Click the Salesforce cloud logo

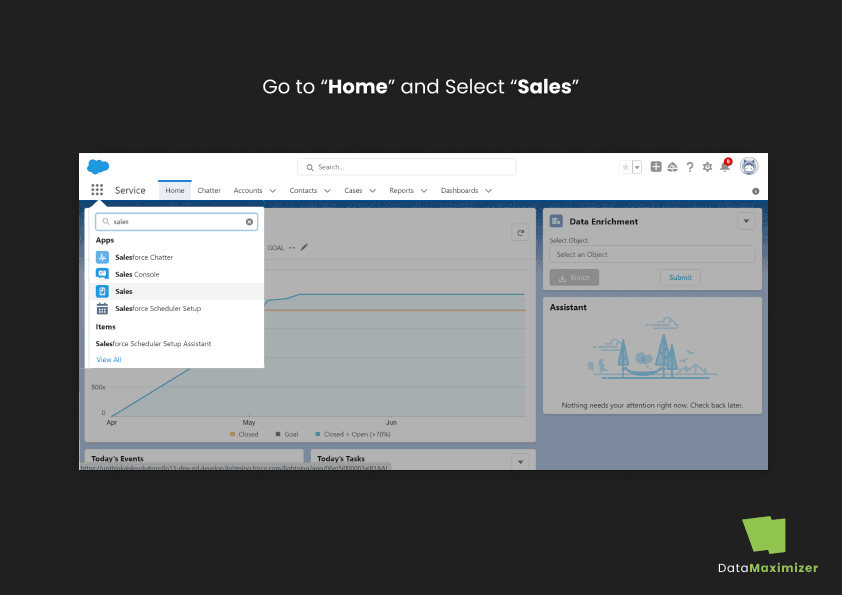tap(98, 166)
